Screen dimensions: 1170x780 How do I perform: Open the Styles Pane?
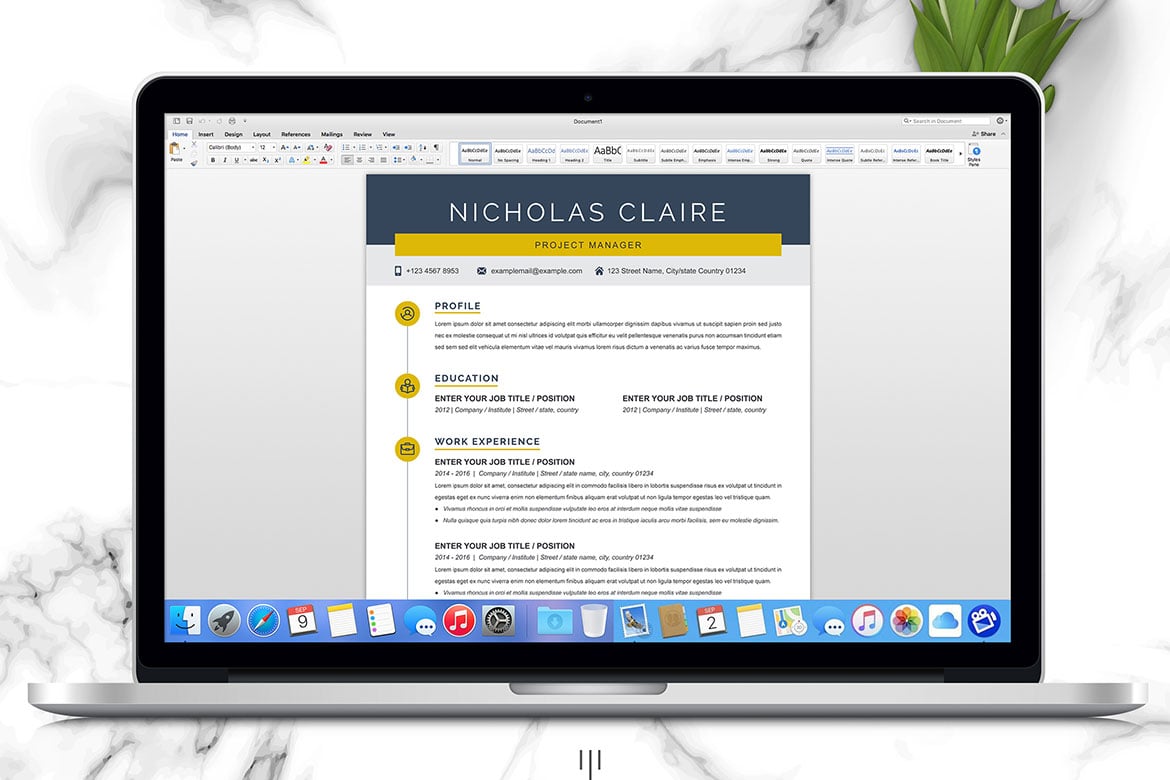(975, 154)
